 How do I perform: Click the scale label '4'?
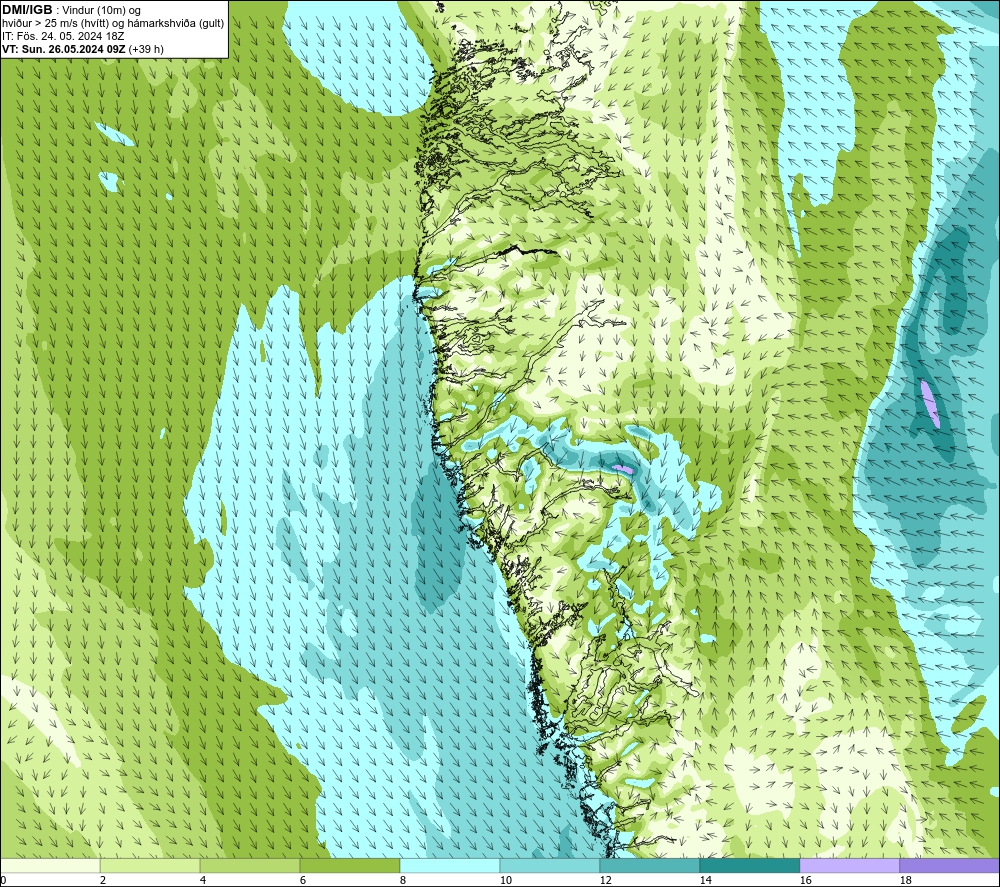coord(203,881)
